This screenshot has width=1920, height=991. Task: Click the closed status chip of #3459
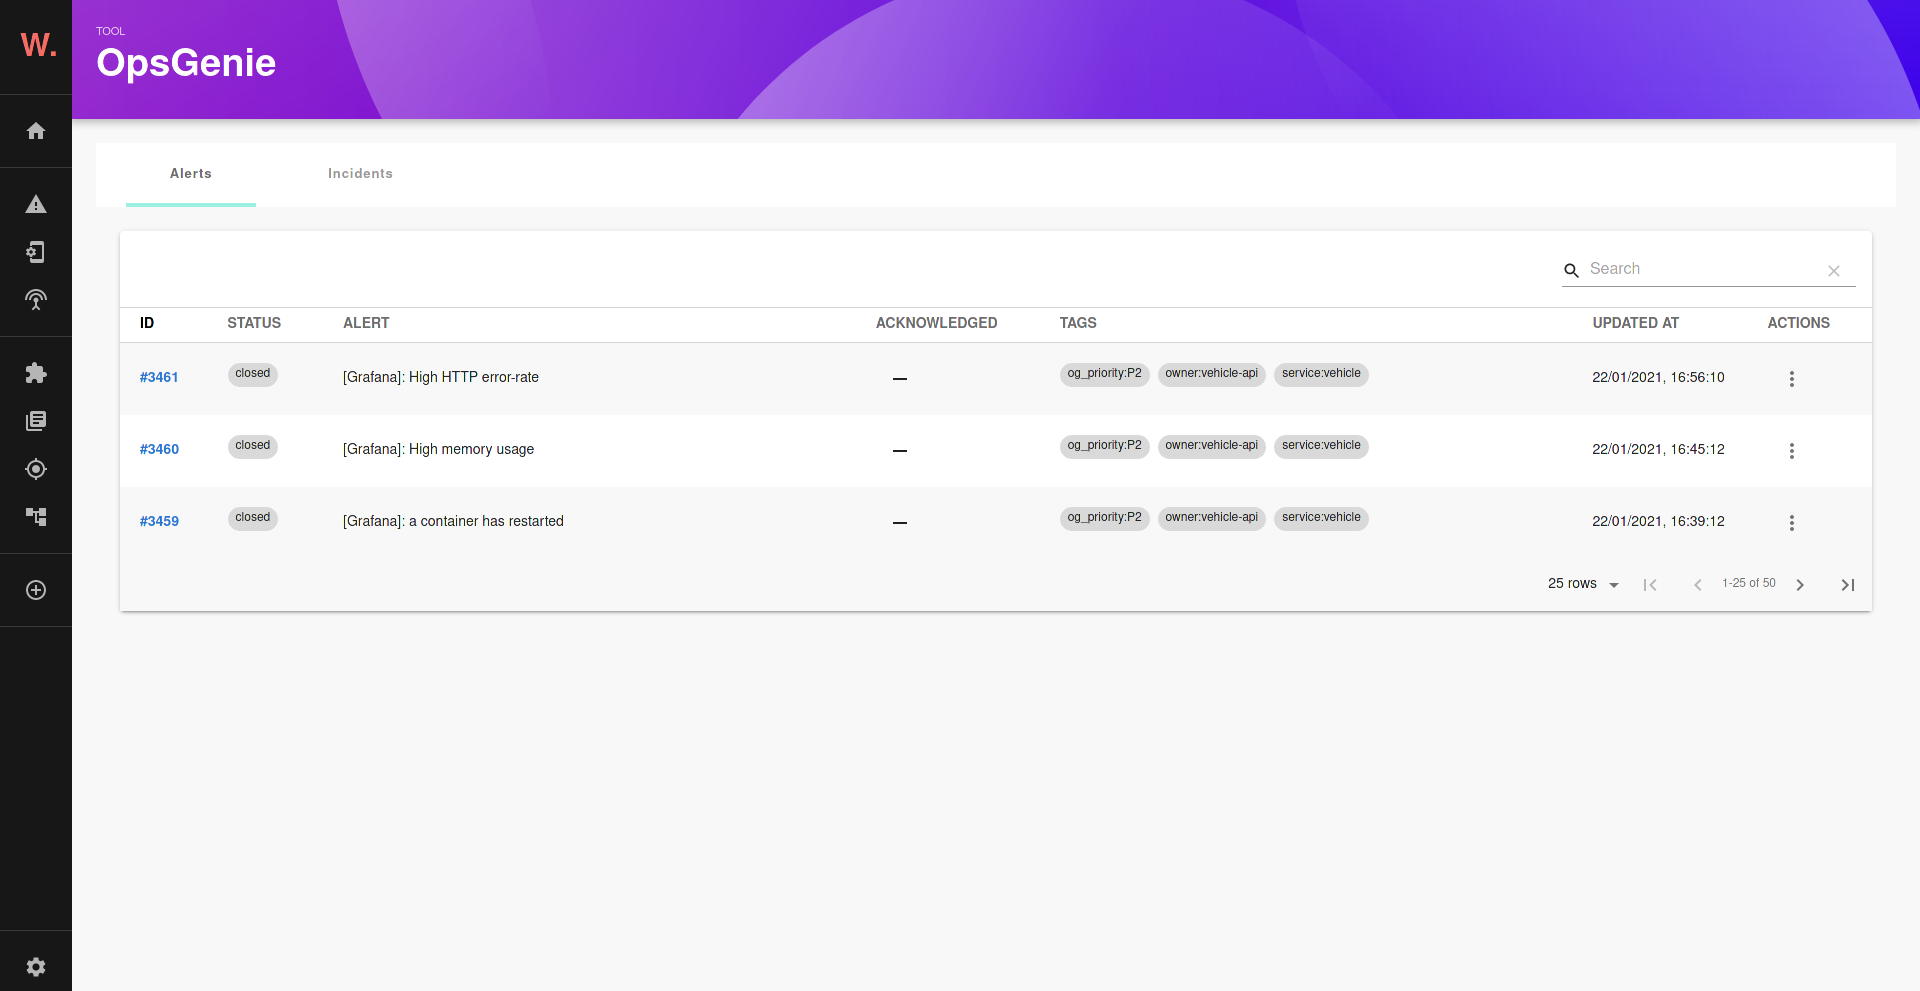coord(253,518)
